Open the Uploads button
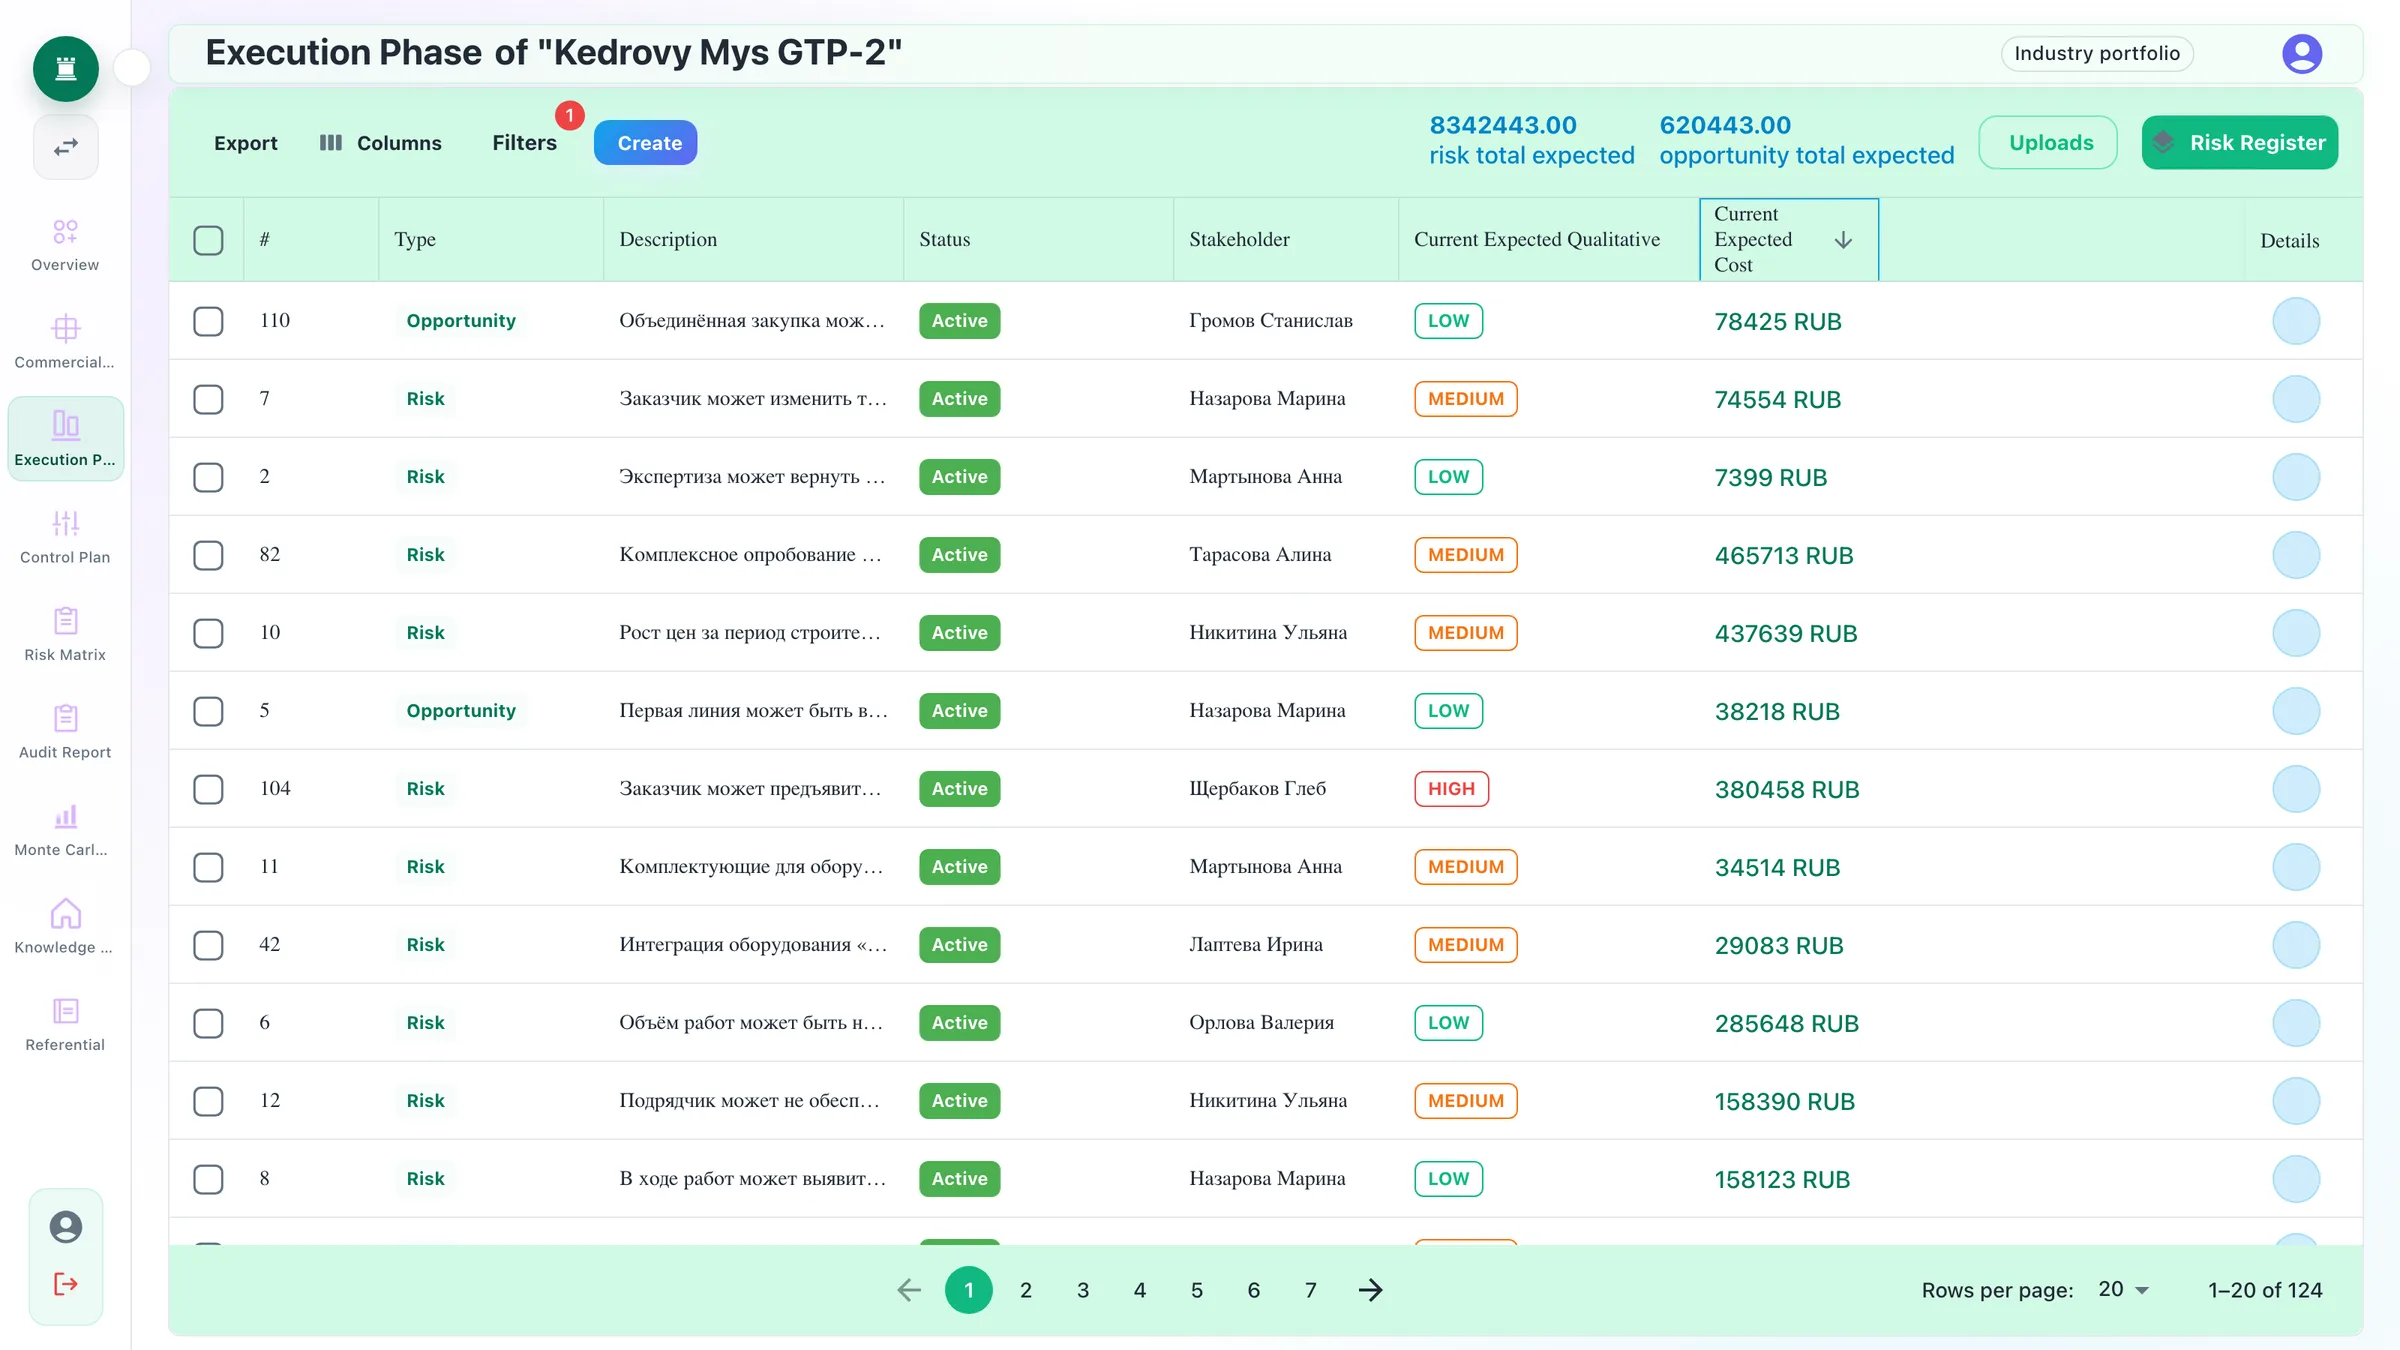2400x1350 pixels. tap(2049, 143)
